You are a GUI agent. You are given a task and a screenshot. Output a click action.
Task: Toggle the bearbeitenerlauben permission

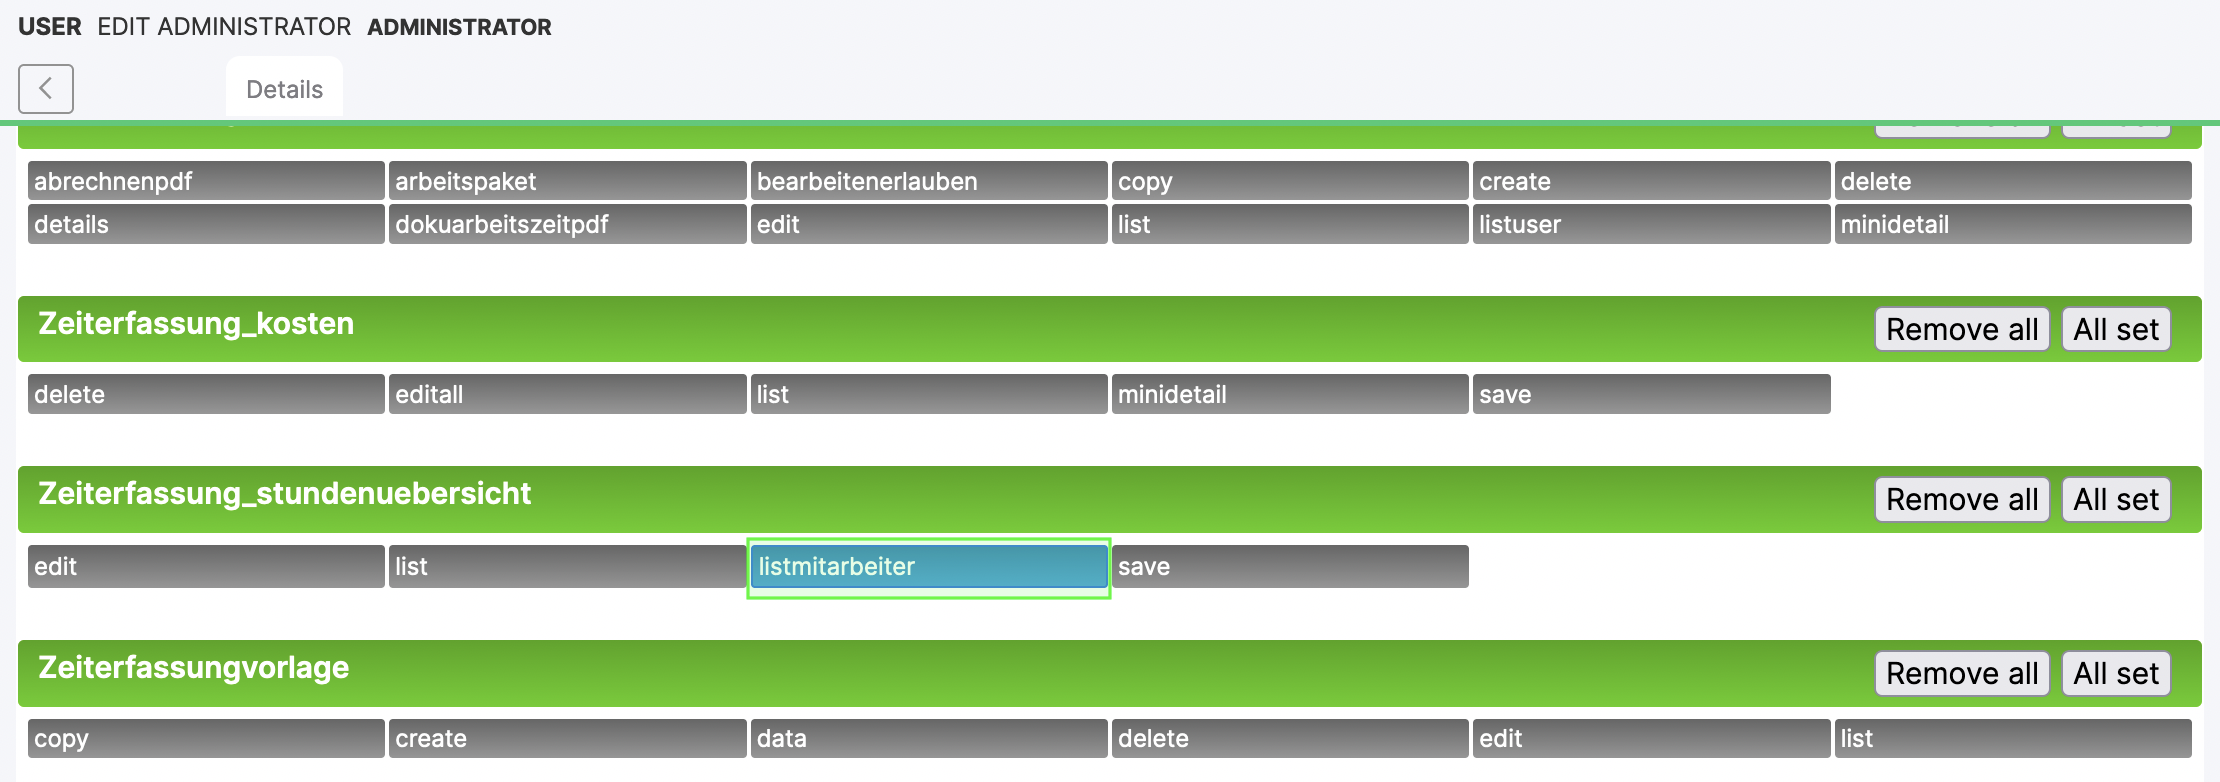coord(928,181)
